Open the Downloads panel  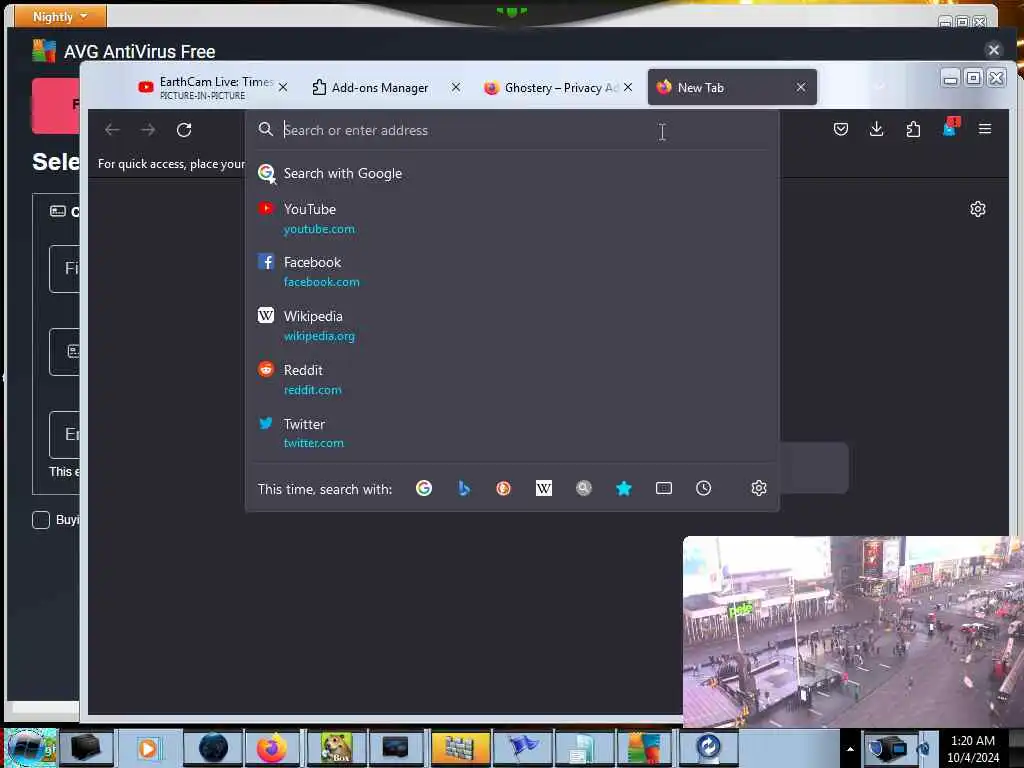click(876, 129)
